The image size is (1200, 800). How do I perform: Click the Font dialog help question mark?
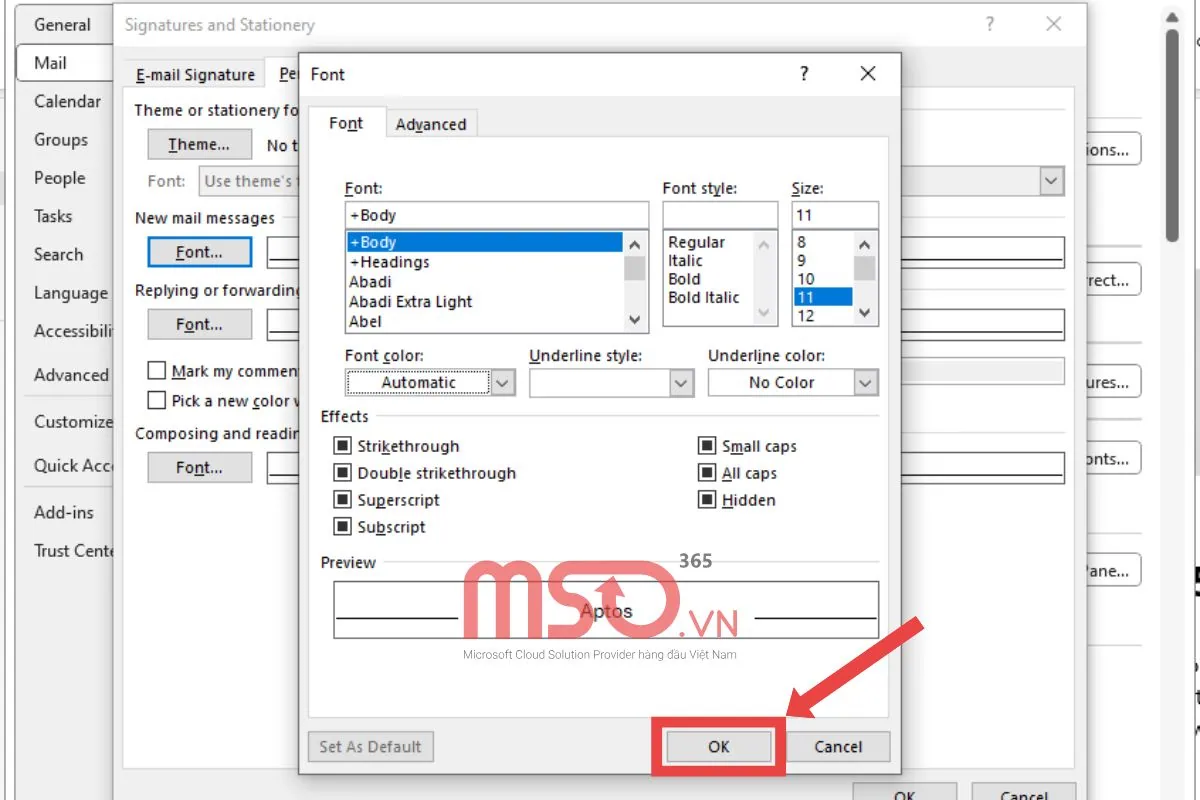tap(804, 74)
